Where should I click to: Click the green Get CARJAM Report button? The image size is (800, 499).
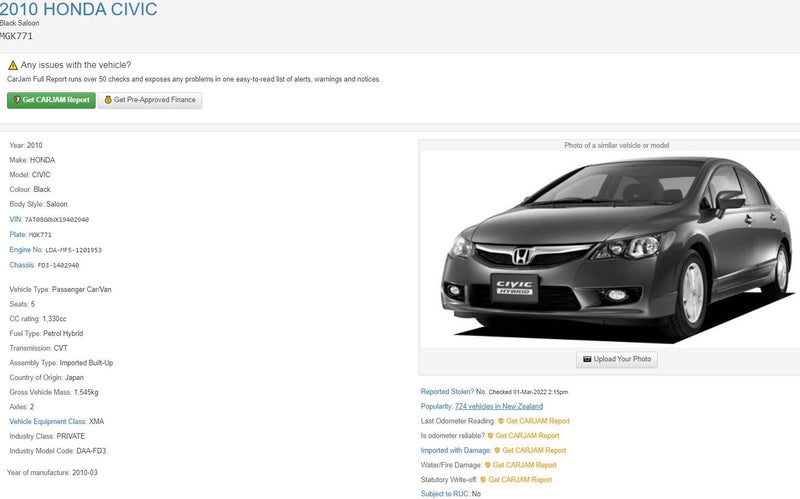pos(51,100)
